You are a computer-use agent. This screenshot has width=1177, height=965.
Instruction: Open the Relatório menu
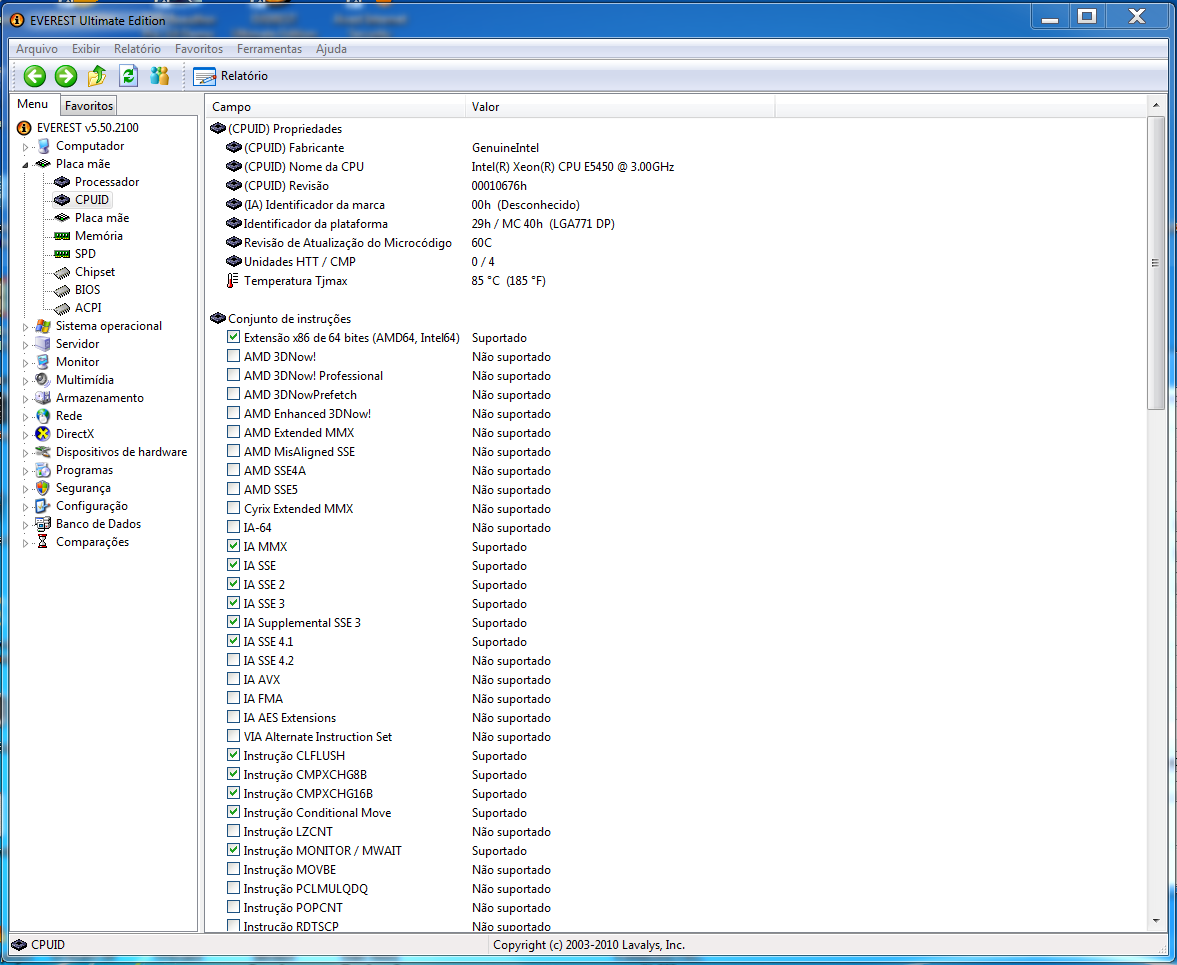point(137,49)
